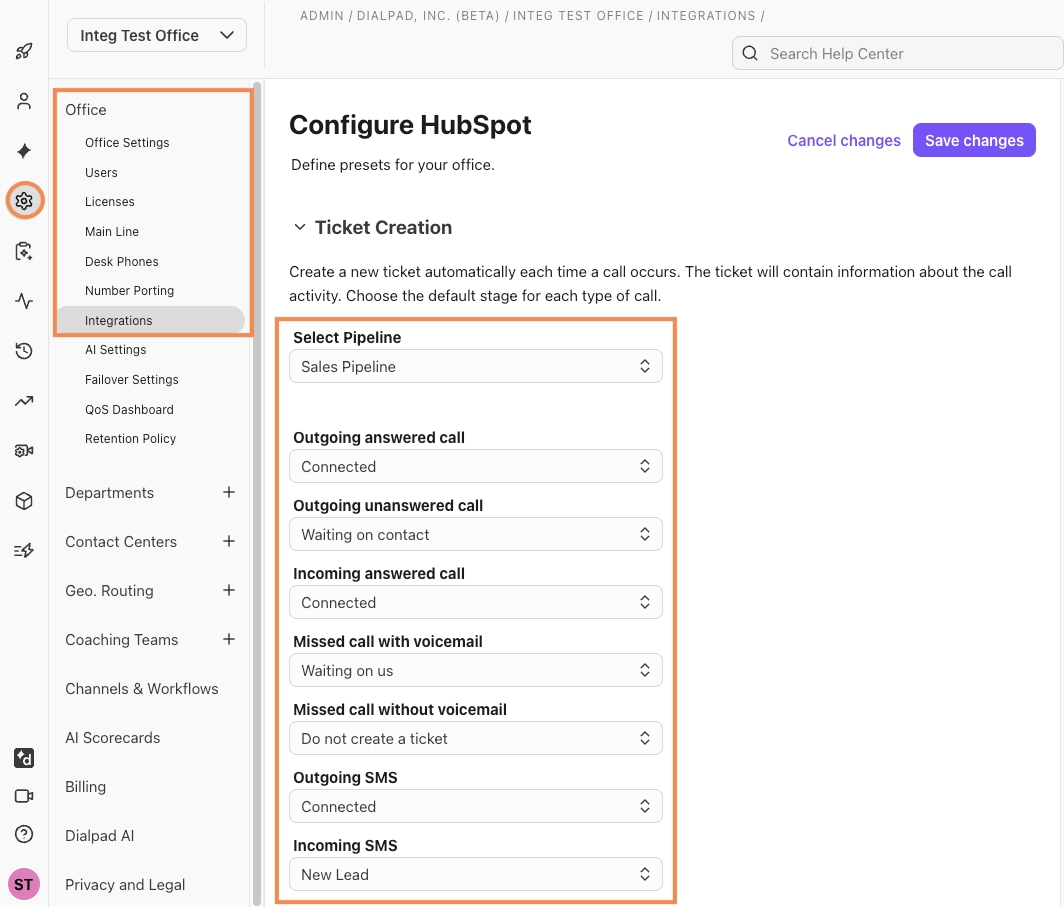Click the video meetings camera icon

[x=24, y=796]
